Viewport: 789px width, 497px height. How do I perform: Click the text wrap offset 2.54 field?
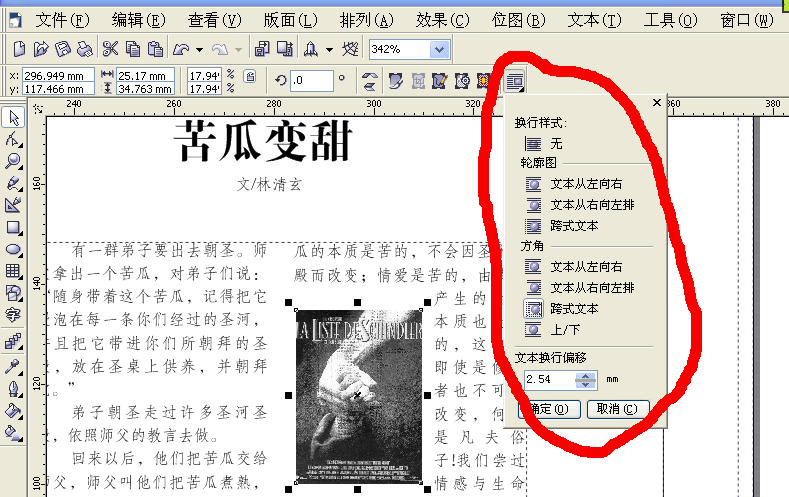tap(549, 379)
